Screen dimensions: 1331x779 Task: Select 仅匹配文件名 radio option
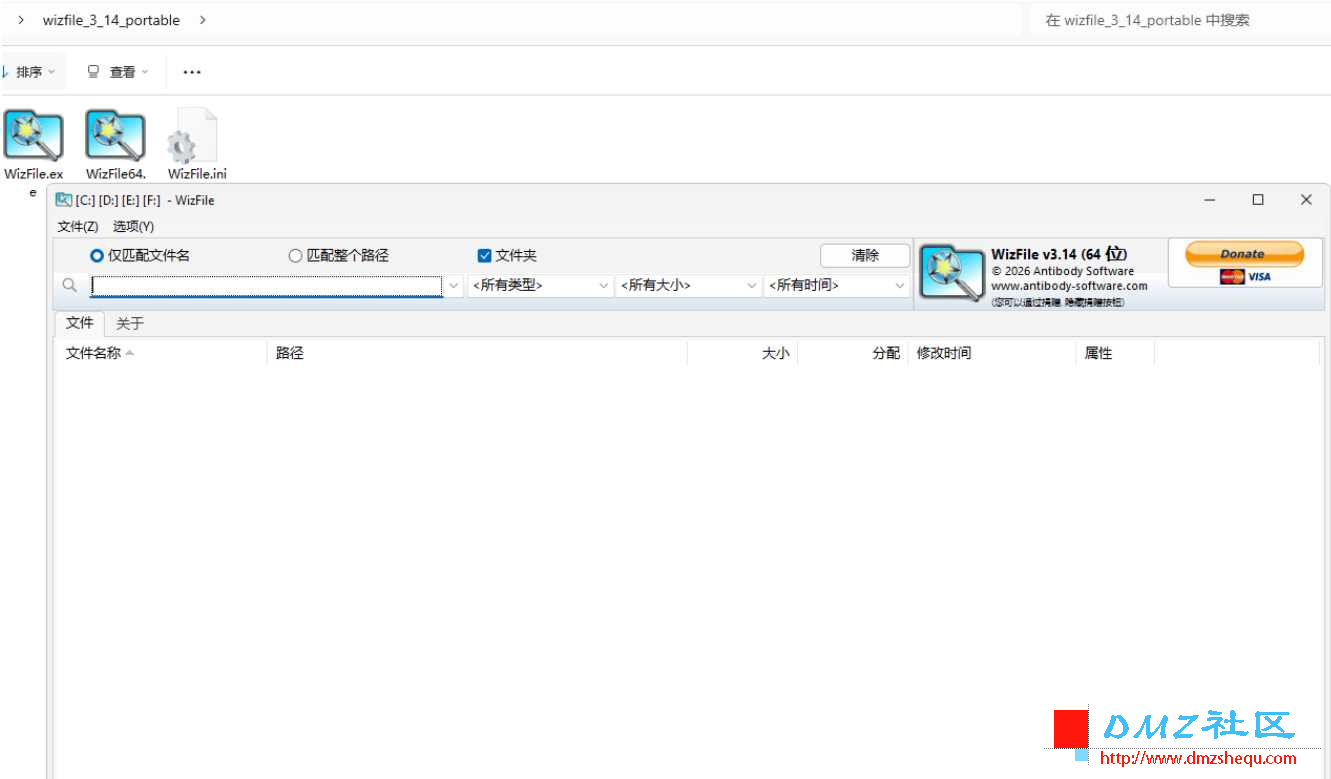pyautogui.click(x=97, y=256)
